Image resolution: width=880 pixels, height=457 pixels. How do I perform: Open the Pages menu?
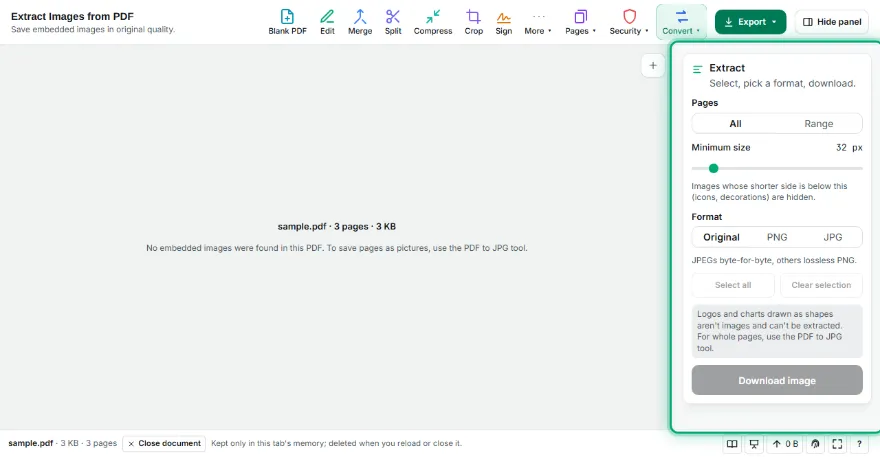(580, 22)
